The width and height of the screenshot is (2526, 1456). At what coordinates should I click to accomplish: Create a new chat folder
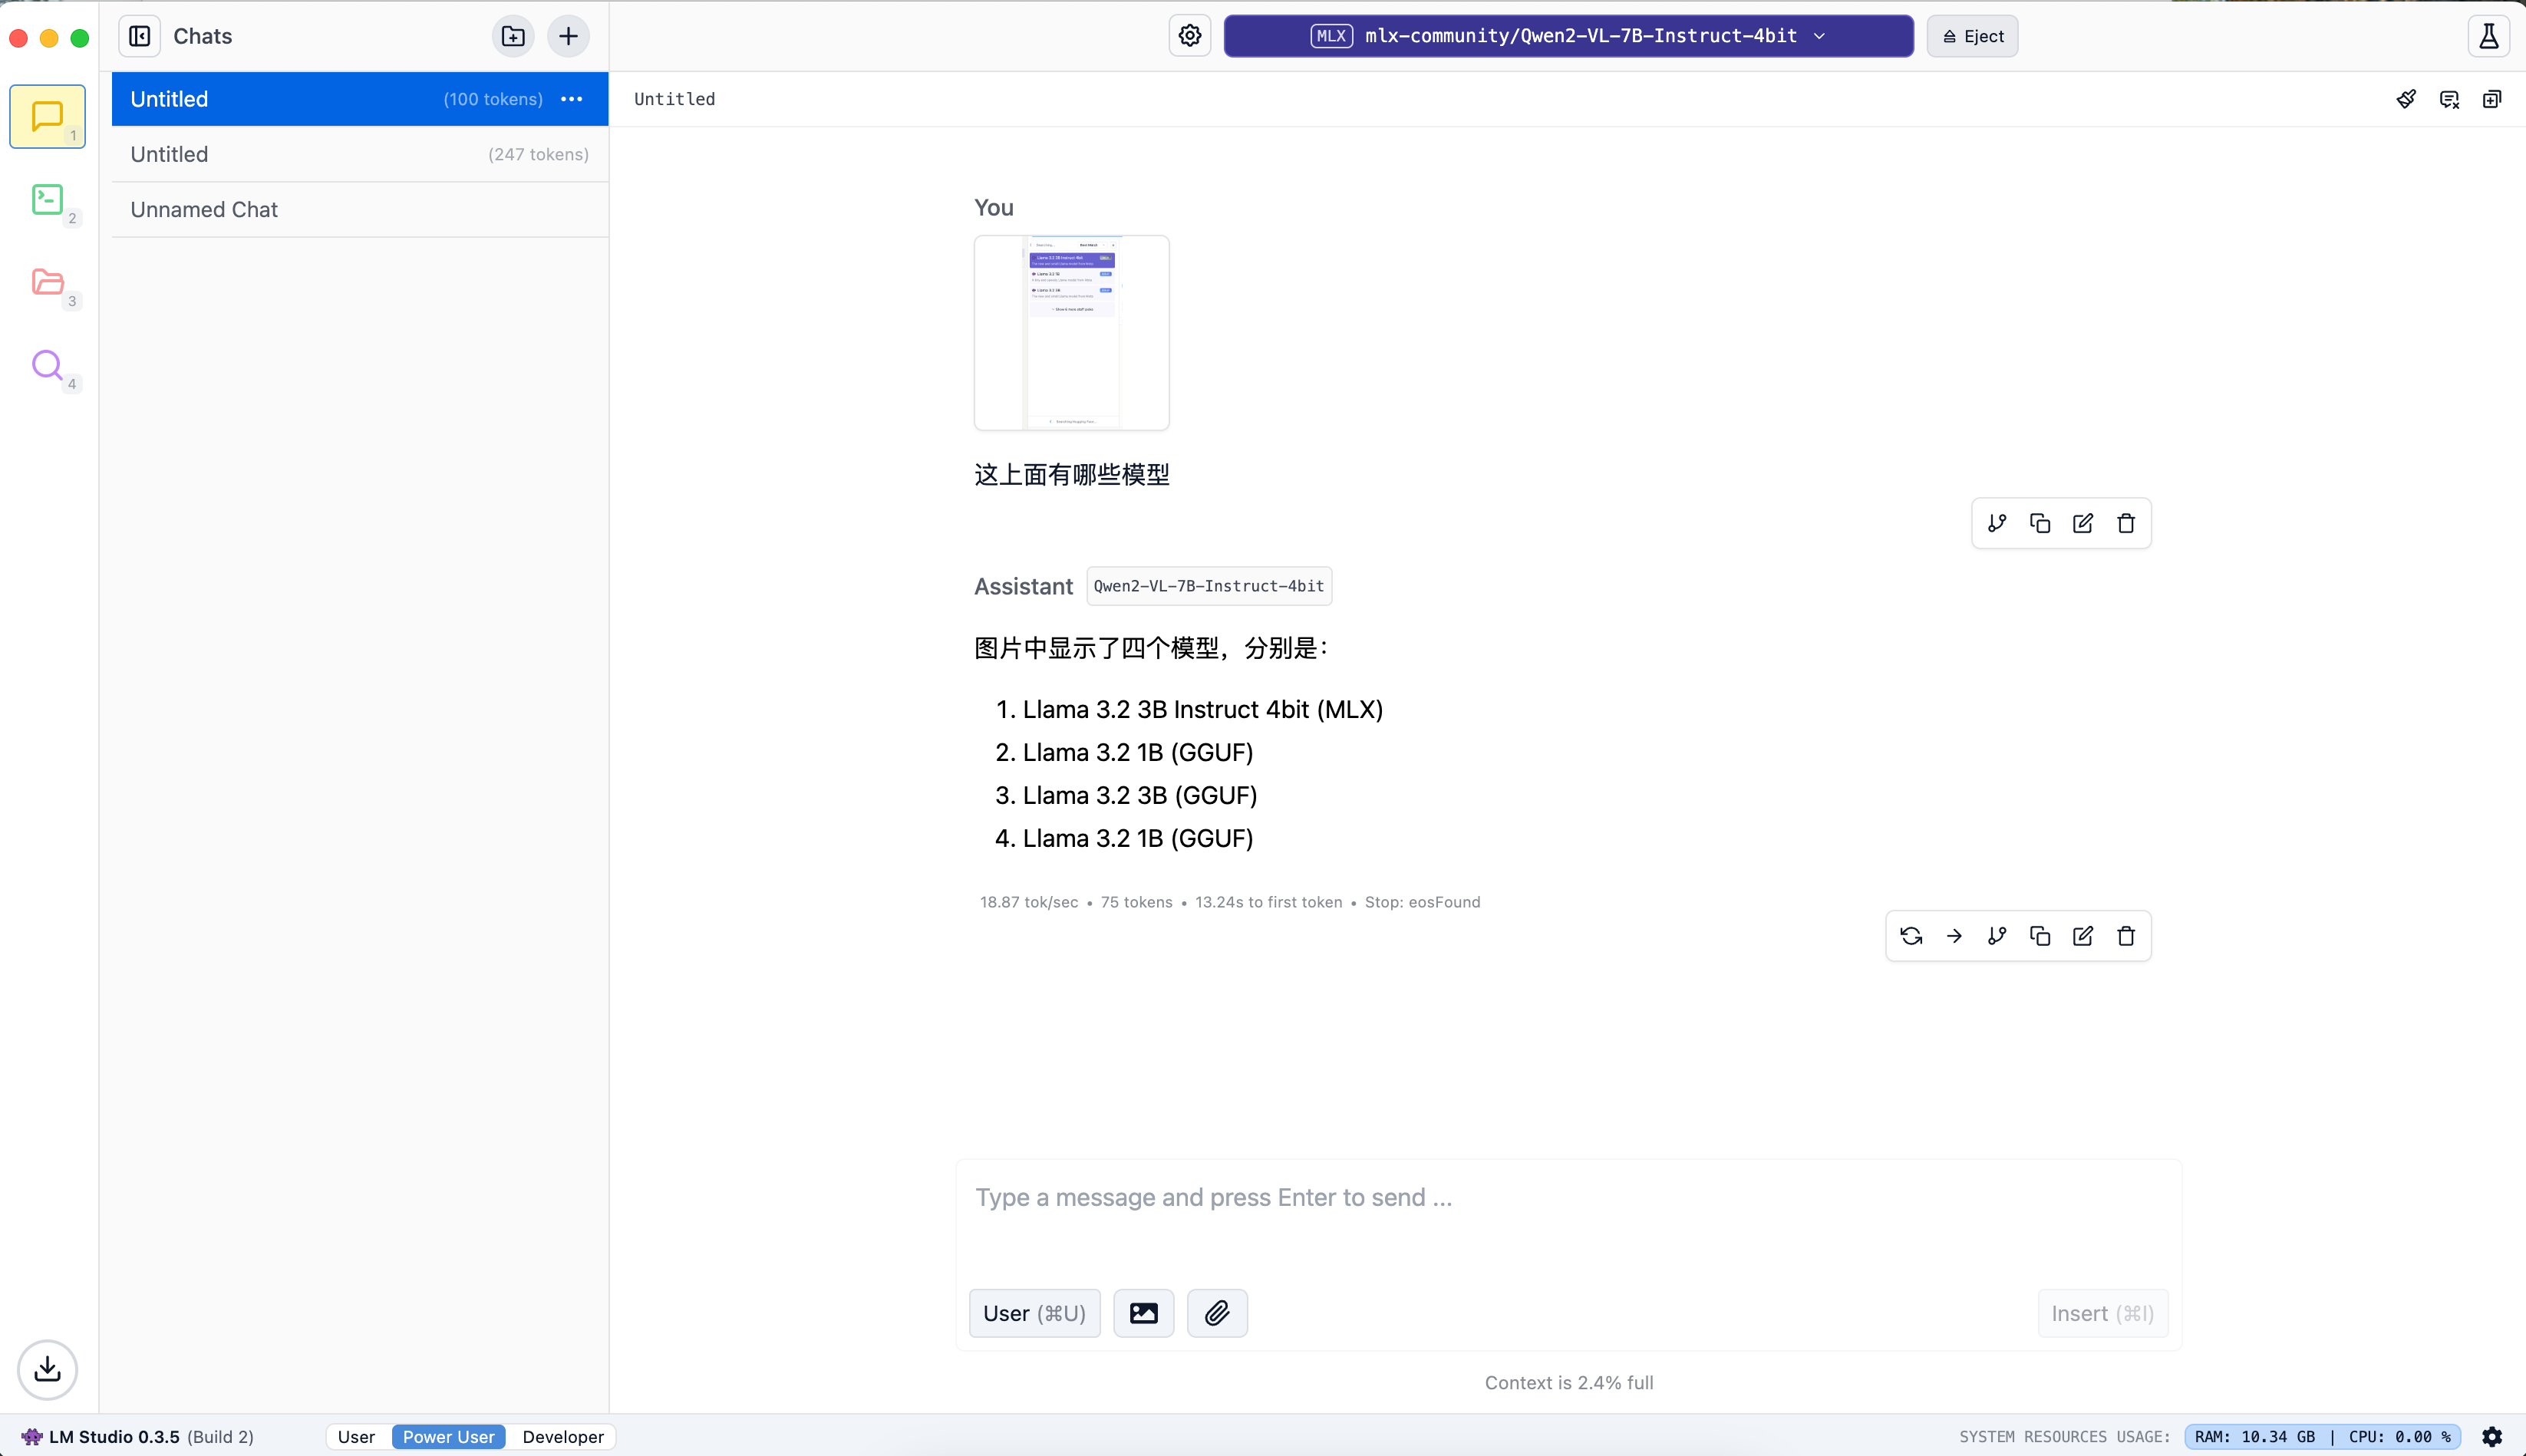tap(513, 36)
